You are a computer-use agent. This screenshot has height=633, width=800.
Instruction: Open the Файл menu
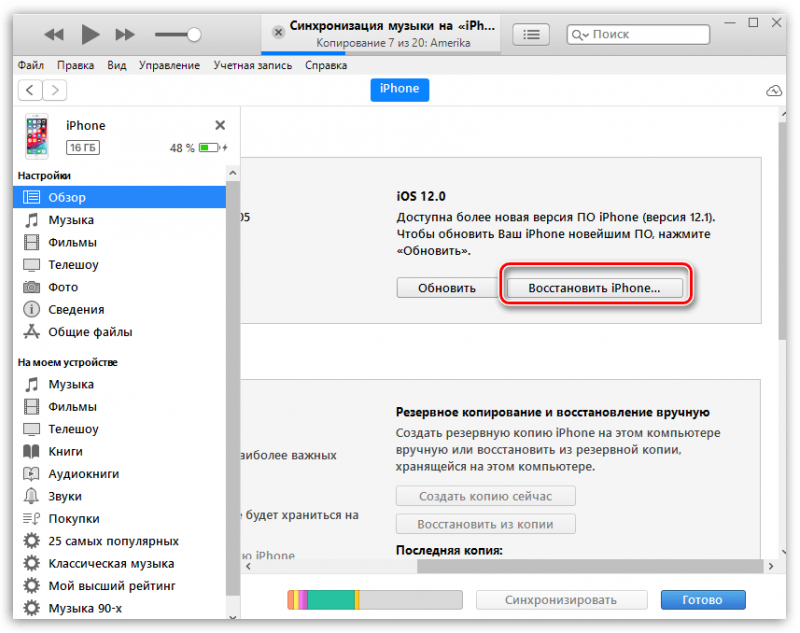tap(31, 65)
